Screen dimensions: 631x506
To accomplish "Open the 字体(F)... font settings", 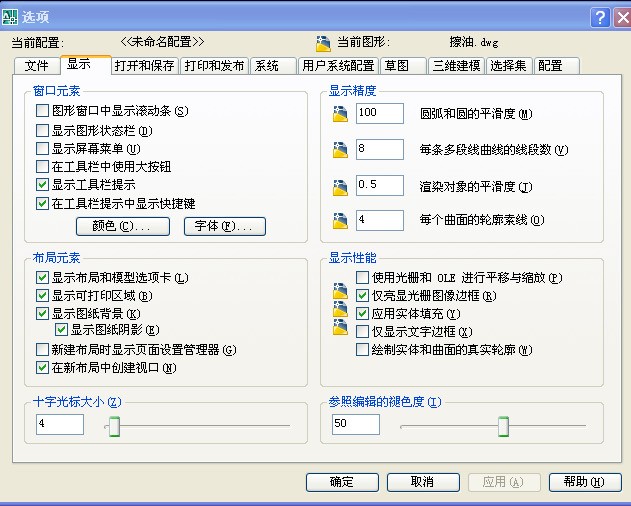I will coord(225,226).
